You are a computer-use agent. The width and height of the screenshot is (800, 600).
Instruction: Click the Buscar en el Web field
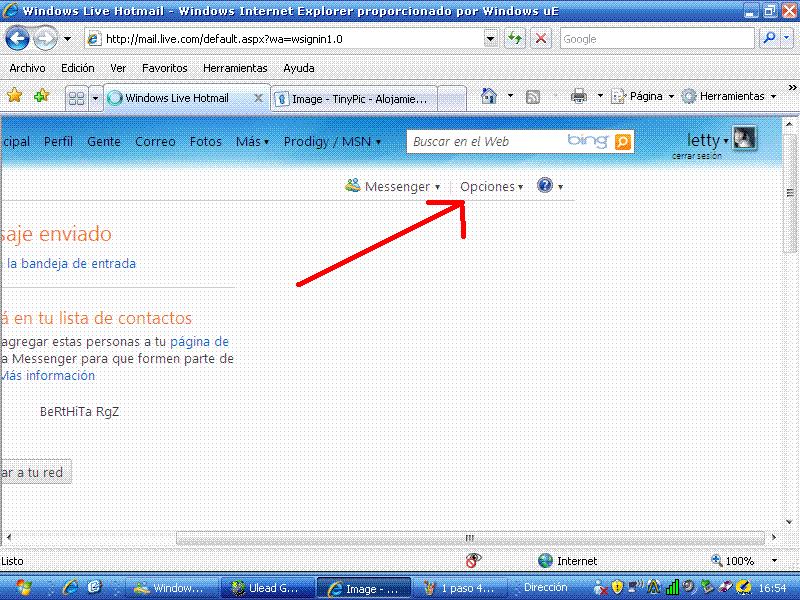click(485, 141)
